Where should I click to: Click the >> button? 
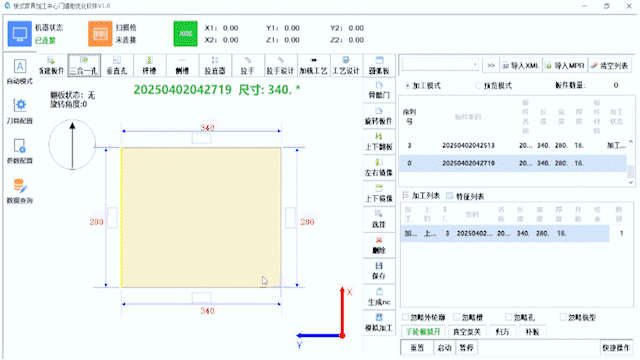[x=491, y=65]
